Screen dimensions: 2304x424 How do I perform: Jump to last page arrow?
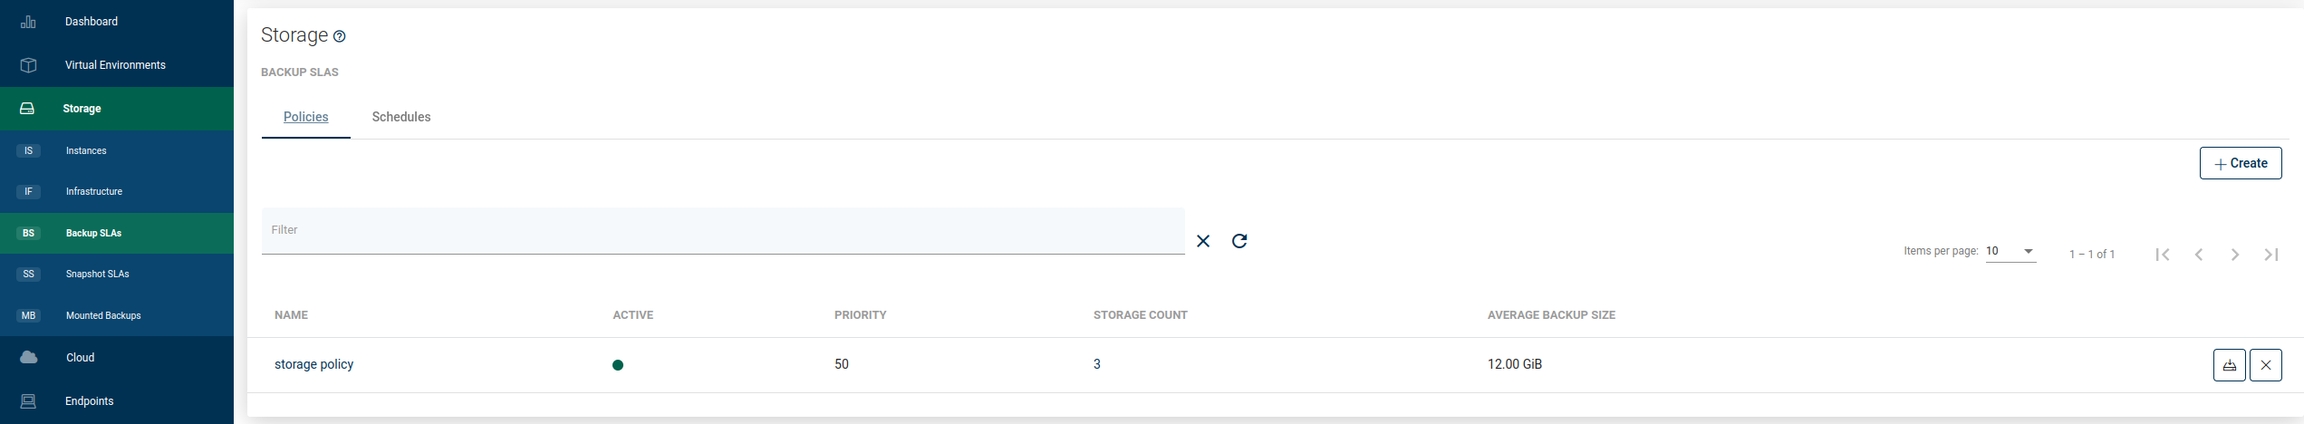tap(2271, 255)
